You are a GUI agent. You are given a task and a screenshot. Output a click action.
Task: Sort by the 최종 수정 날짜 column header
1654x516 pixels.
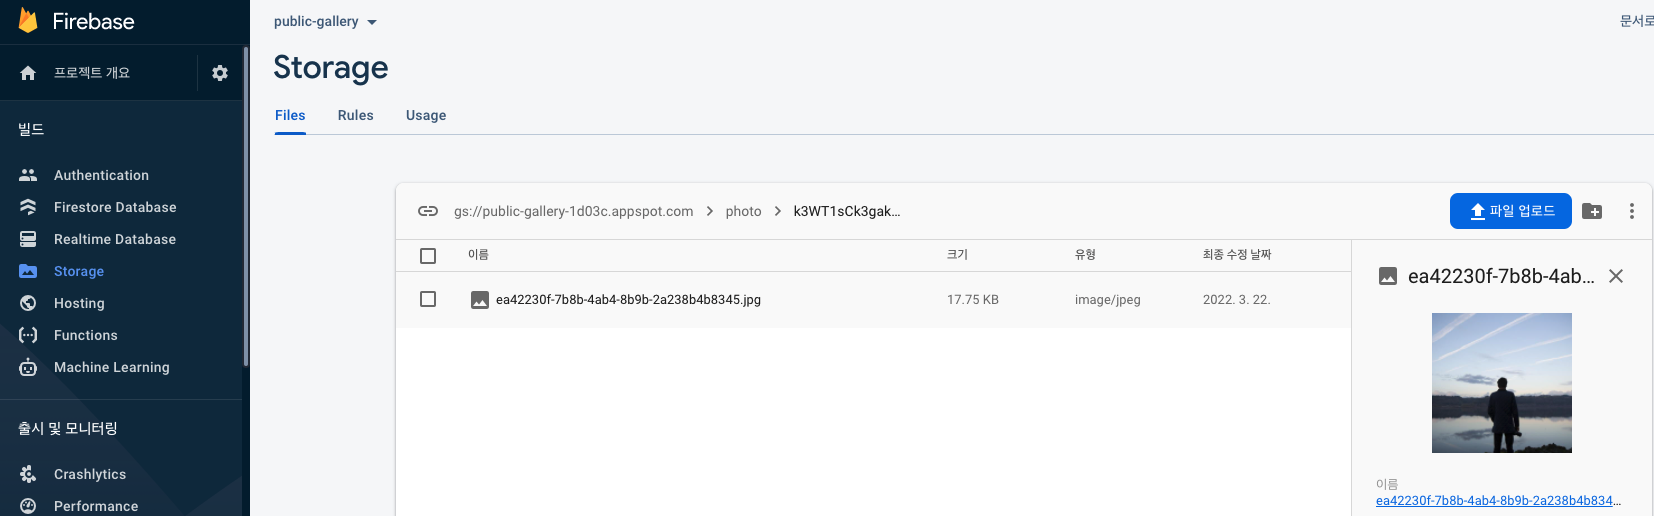1237,255
